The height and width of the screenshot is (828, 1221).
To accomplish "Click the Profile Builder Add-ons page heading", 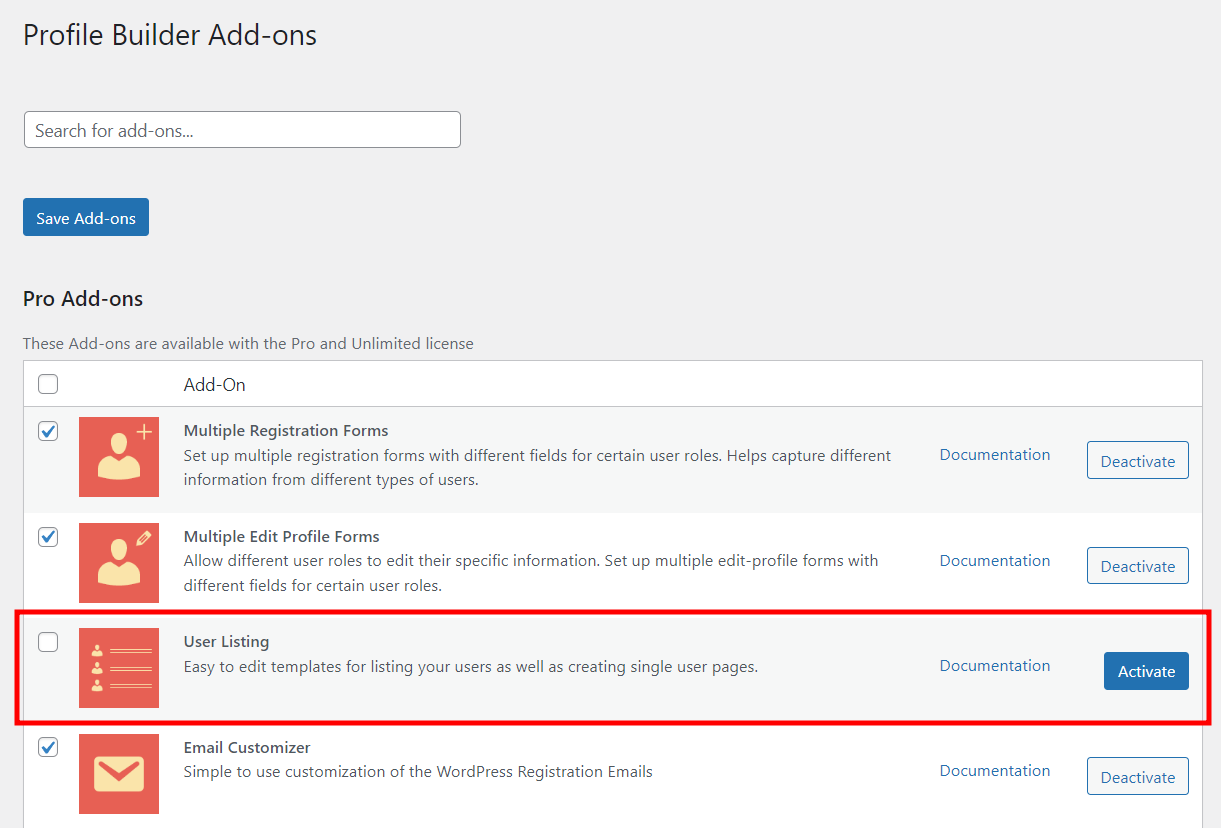I will 170,35.
